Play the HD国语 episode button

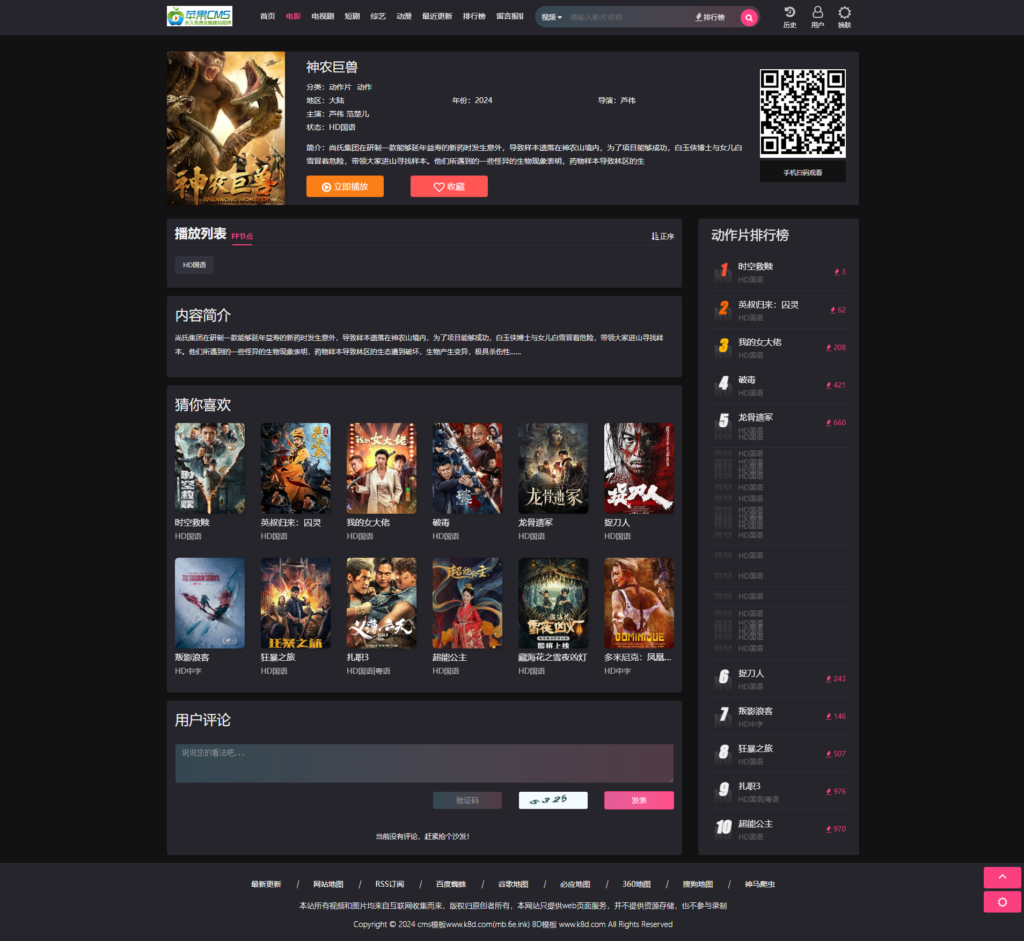[x=194, y=265]
